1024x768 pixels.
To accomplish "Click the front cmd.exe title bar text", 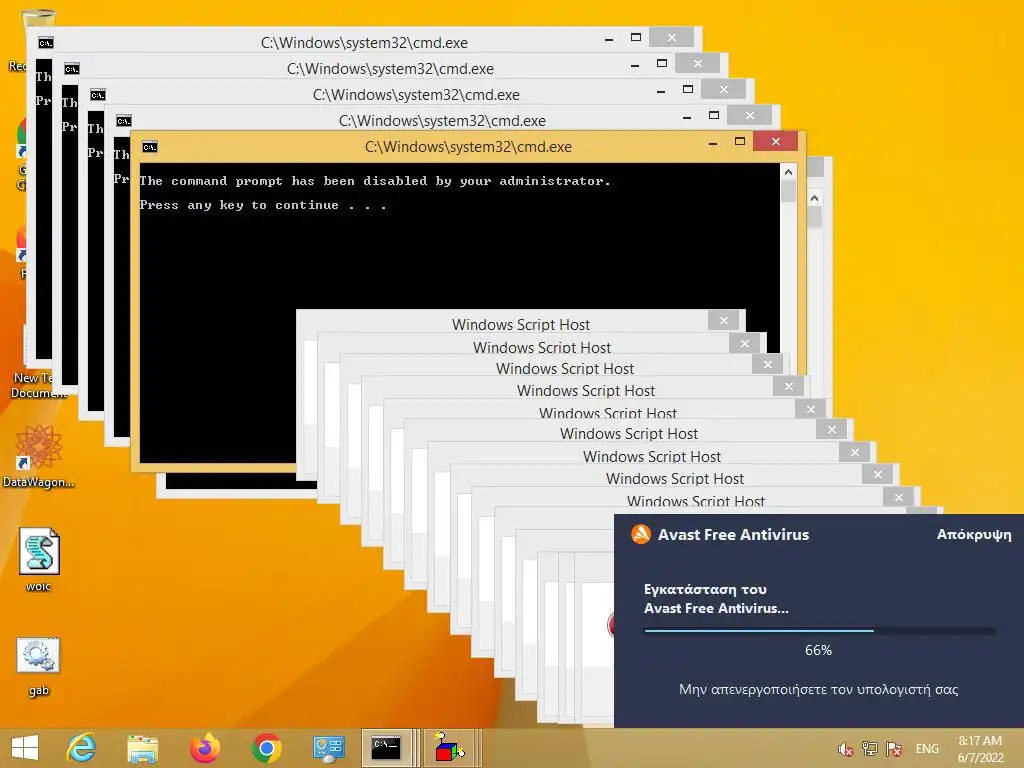I will click(468, 147).
